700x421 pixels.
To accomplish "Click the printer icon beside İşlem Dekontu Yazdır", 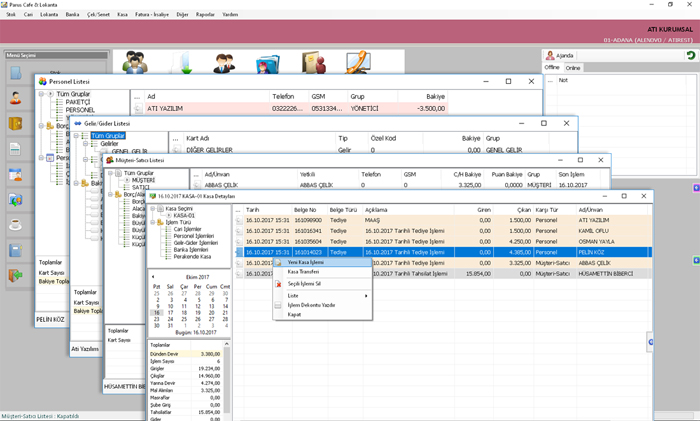I will [x=278, y=305].
